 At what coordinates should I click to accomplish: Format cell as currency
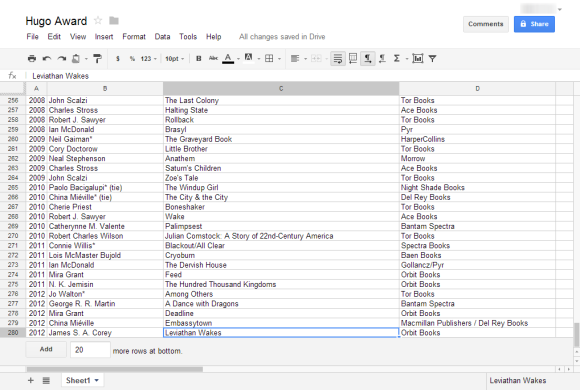pos(118,58)
